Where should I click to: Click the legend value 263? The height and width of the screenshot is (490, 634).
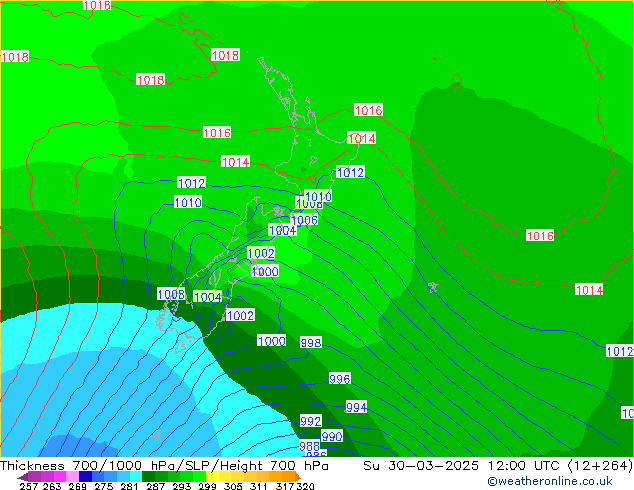(x=52, y=486)
